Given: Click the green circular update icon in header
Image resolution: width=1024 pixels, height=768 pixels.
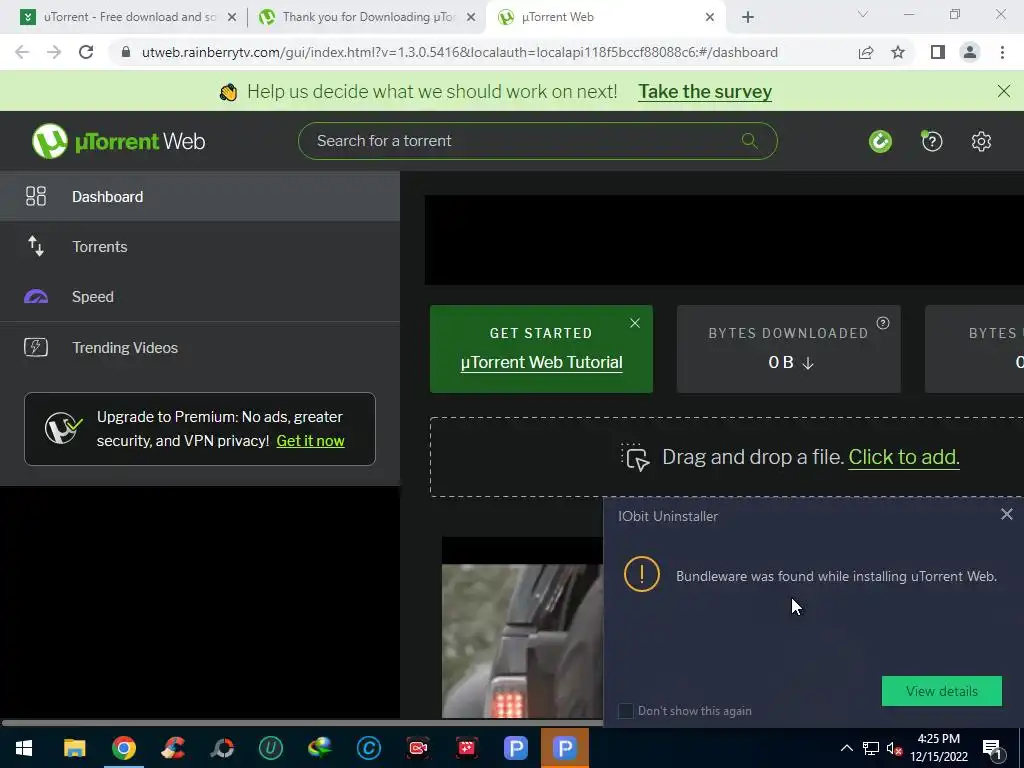Looking at the screenshot, I should (880, 141).
